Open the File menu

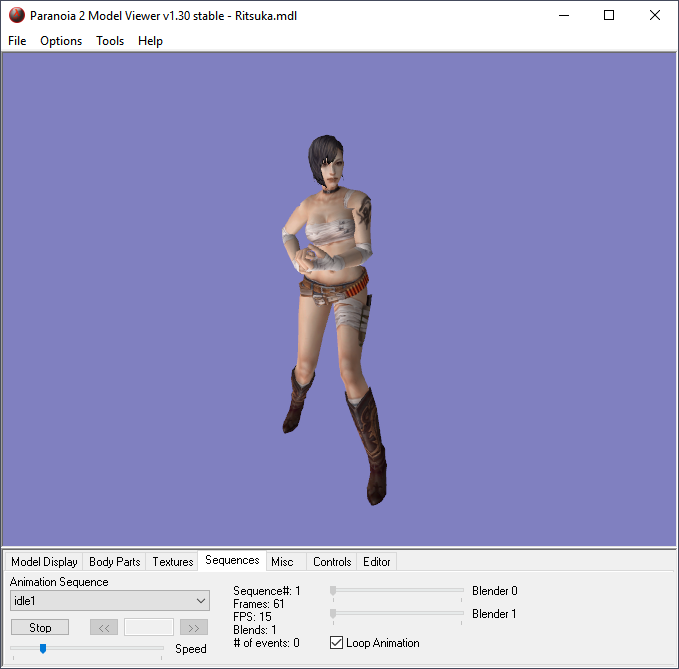[x=17, y=41]
